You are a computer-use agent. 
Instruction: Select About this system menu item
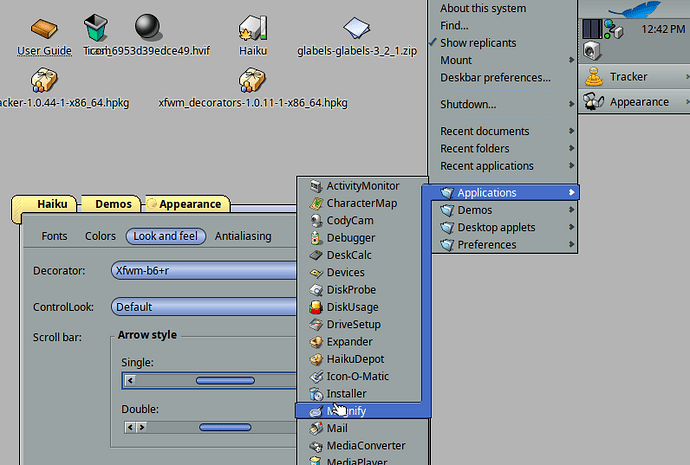point(503,8)
